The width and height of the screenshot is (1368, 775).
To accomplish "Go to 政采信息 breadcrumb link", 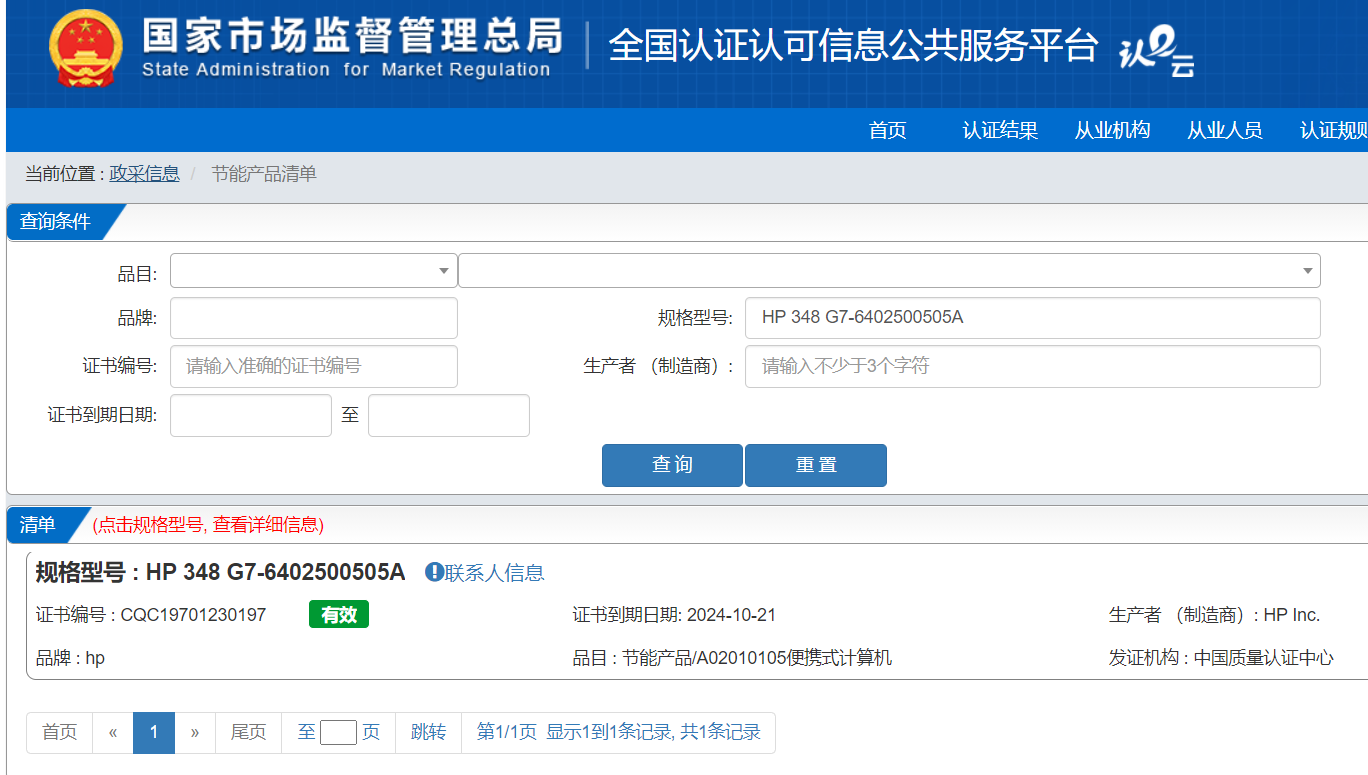I will 145,174.
